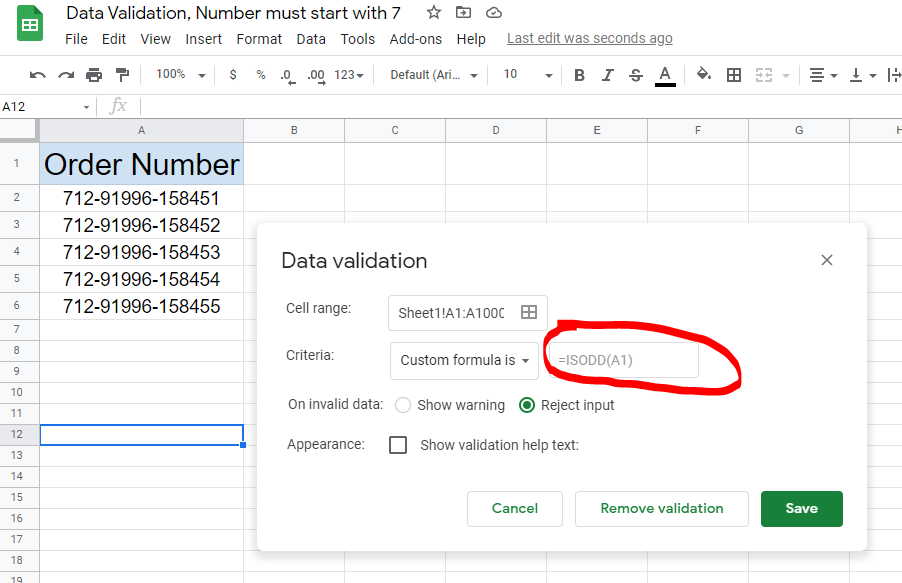Open the Custom formula is dropdown
The height and width of the screenshot is (583, 902).
tap(464, 360)
